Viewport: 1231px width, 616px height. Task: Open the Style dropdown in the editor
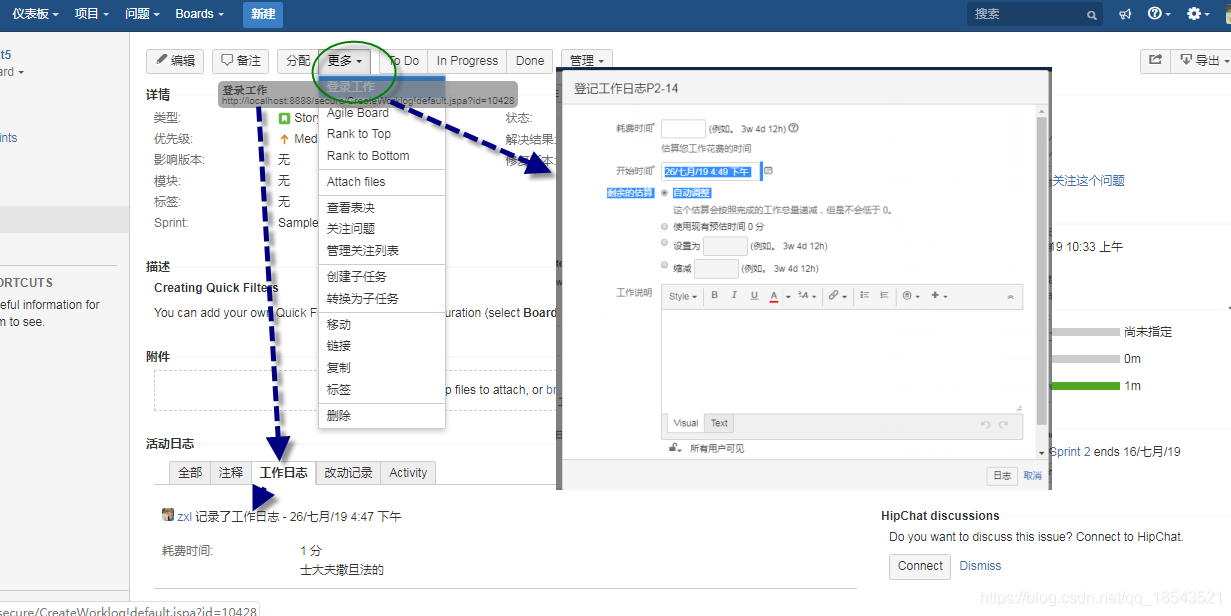tap(684, 296)
